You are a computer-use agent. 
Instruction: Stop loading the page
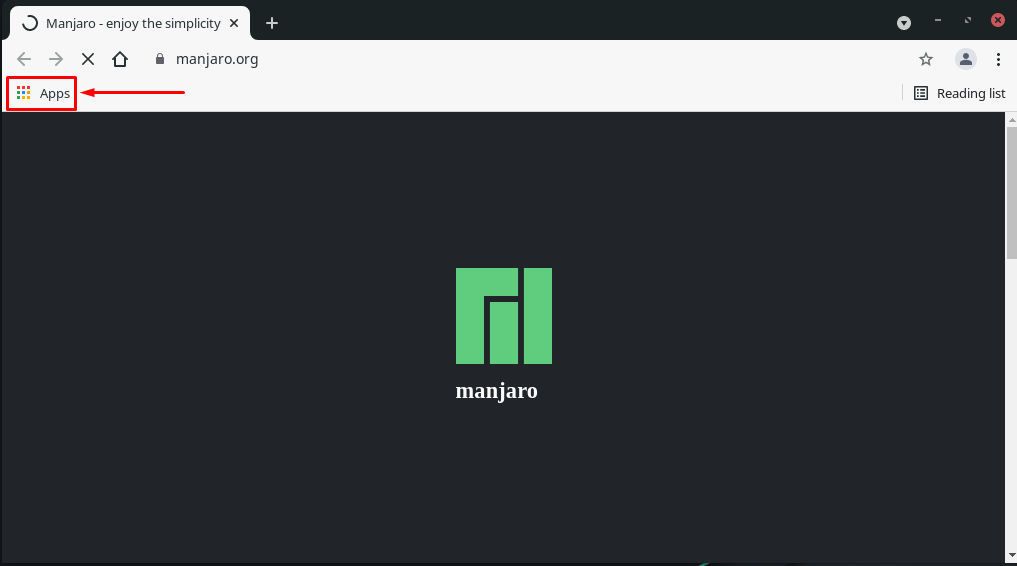tap(88, 59)
